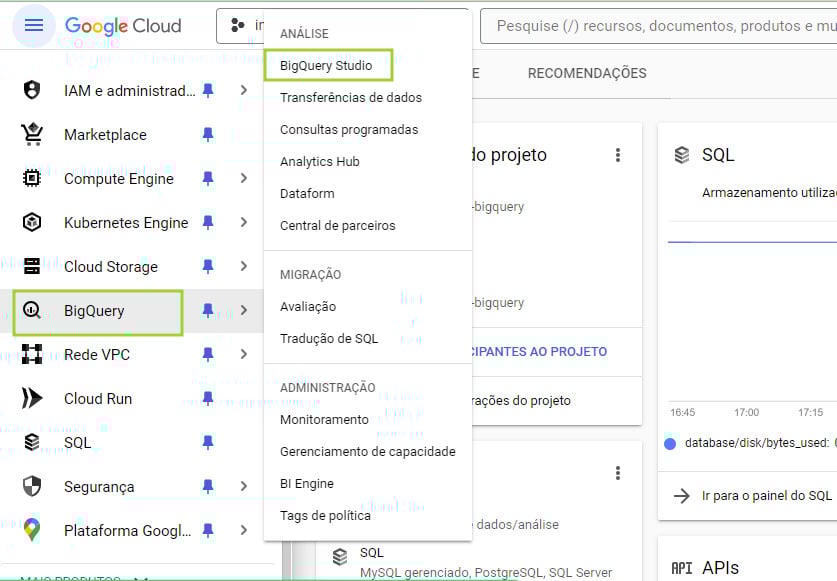Open the lower card three-dot menu
The width and height of the screenshot is (837, 581).
[618, 473]
